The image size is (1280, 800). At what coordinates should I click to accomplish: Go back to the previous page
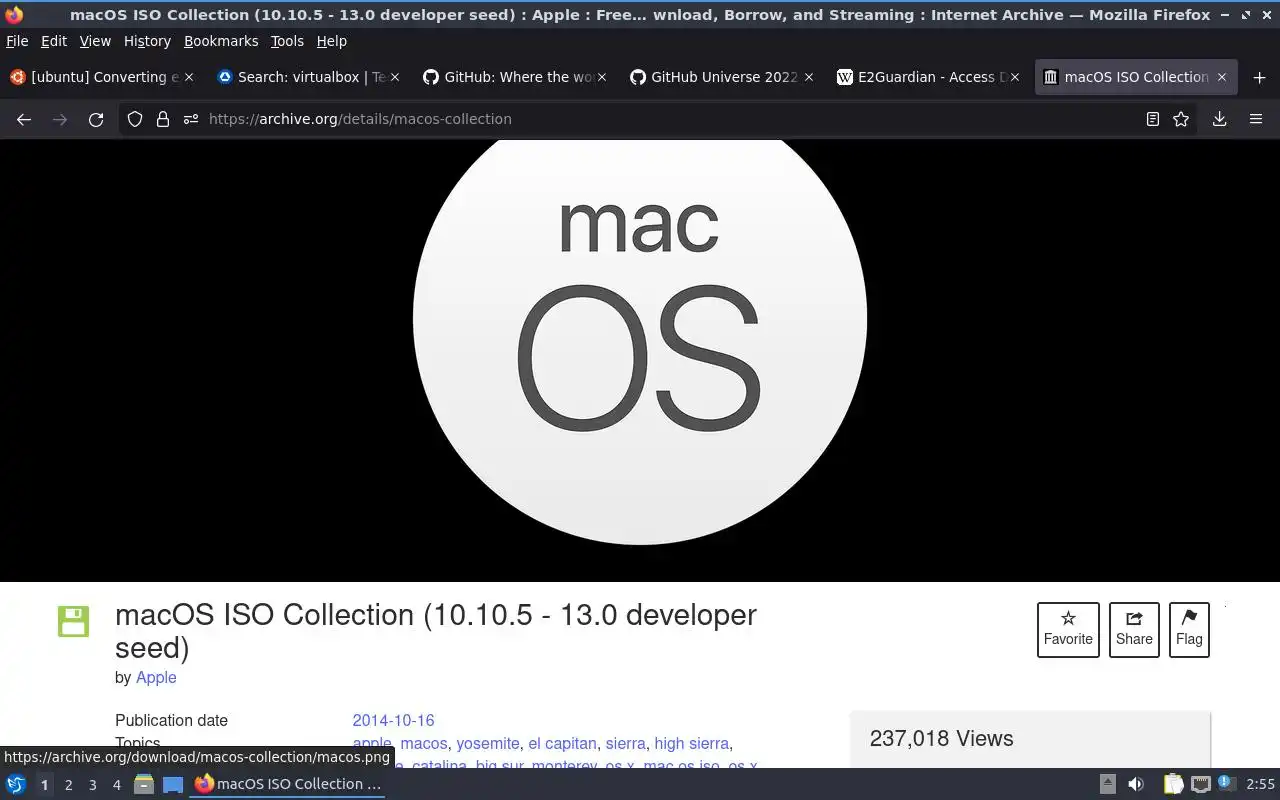(24, 119)
